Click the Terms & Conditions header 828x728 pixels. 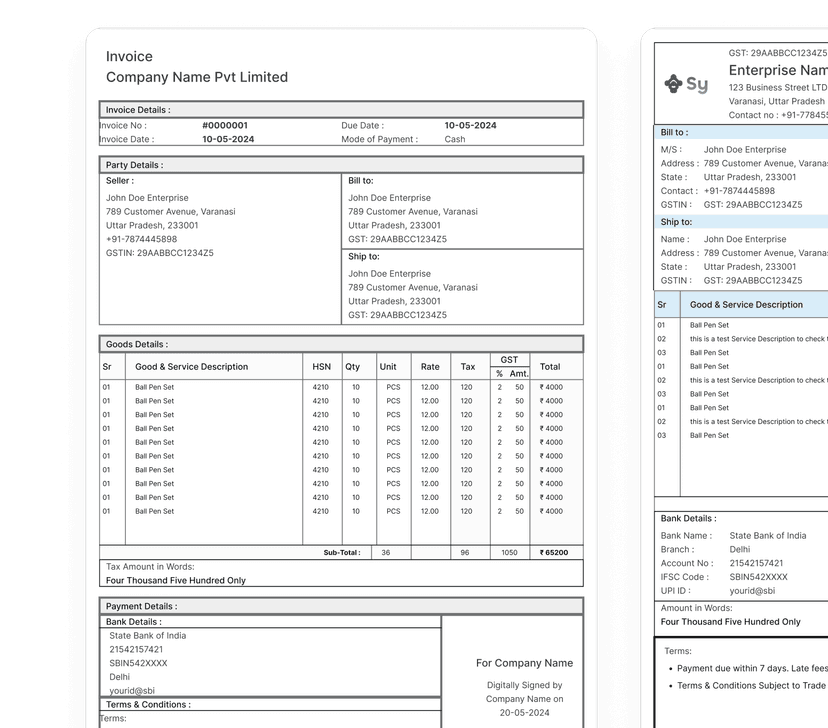click(148, 705)
